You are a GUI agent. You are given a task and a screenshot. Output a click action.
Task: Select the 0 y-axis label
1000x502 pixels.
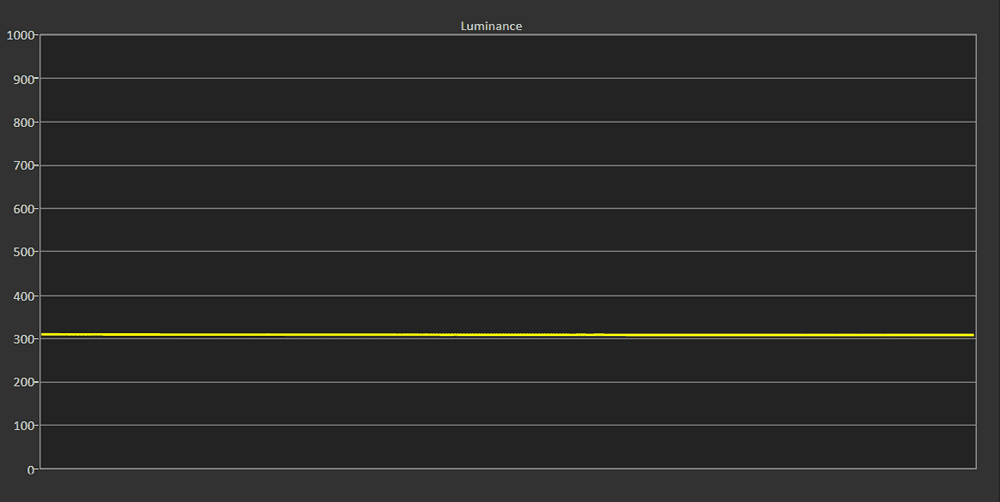(x=31, y=471)
